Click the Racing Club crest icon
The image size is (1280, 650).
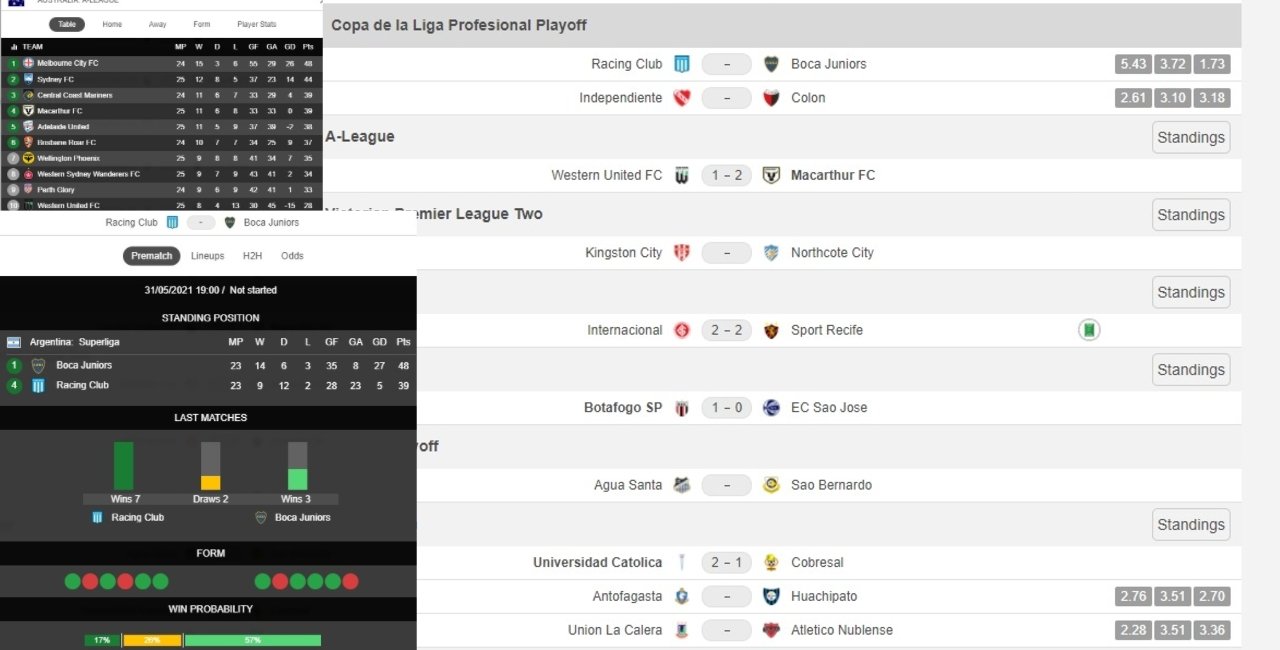coord(681,64)
